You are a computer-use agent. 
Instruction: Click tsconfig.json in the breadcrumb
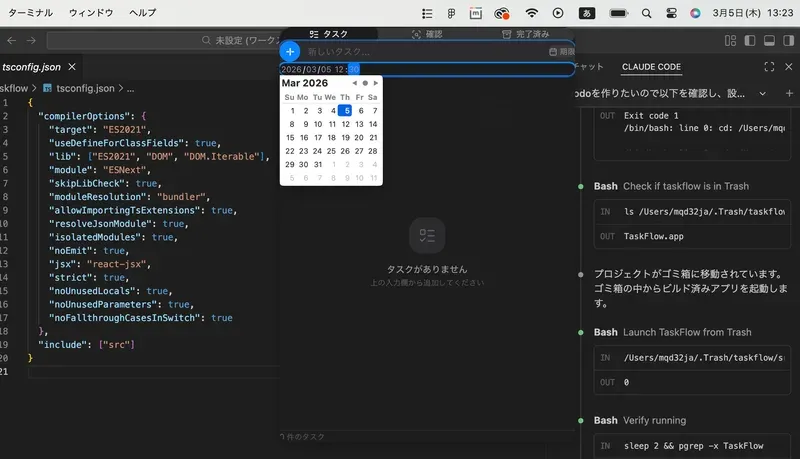(85, 88)
